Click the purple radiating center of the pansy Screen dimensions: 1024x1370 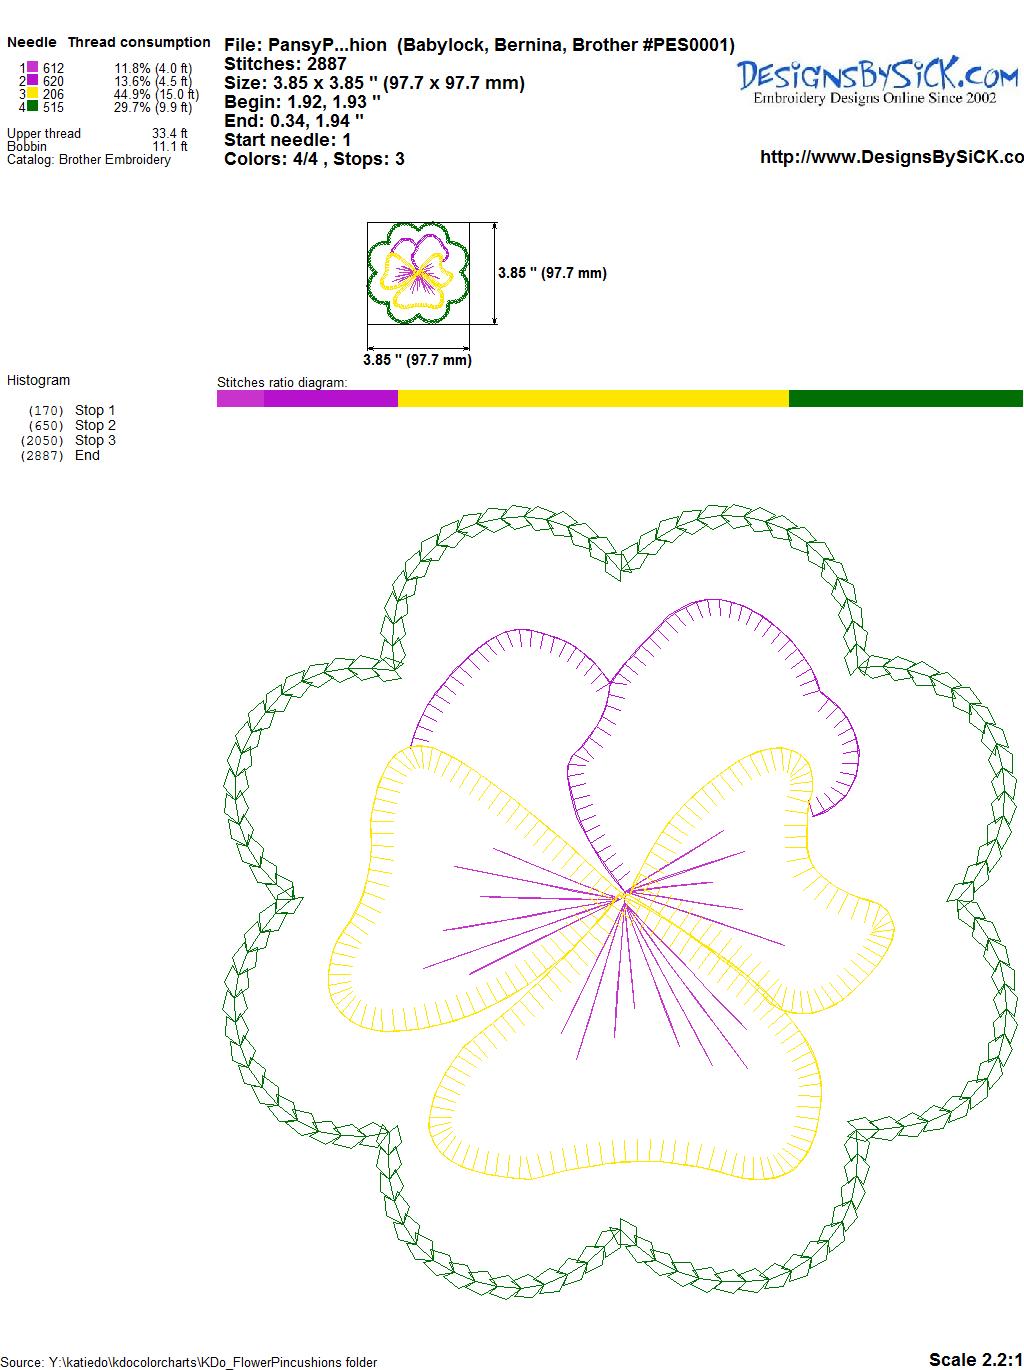(624, 897)
